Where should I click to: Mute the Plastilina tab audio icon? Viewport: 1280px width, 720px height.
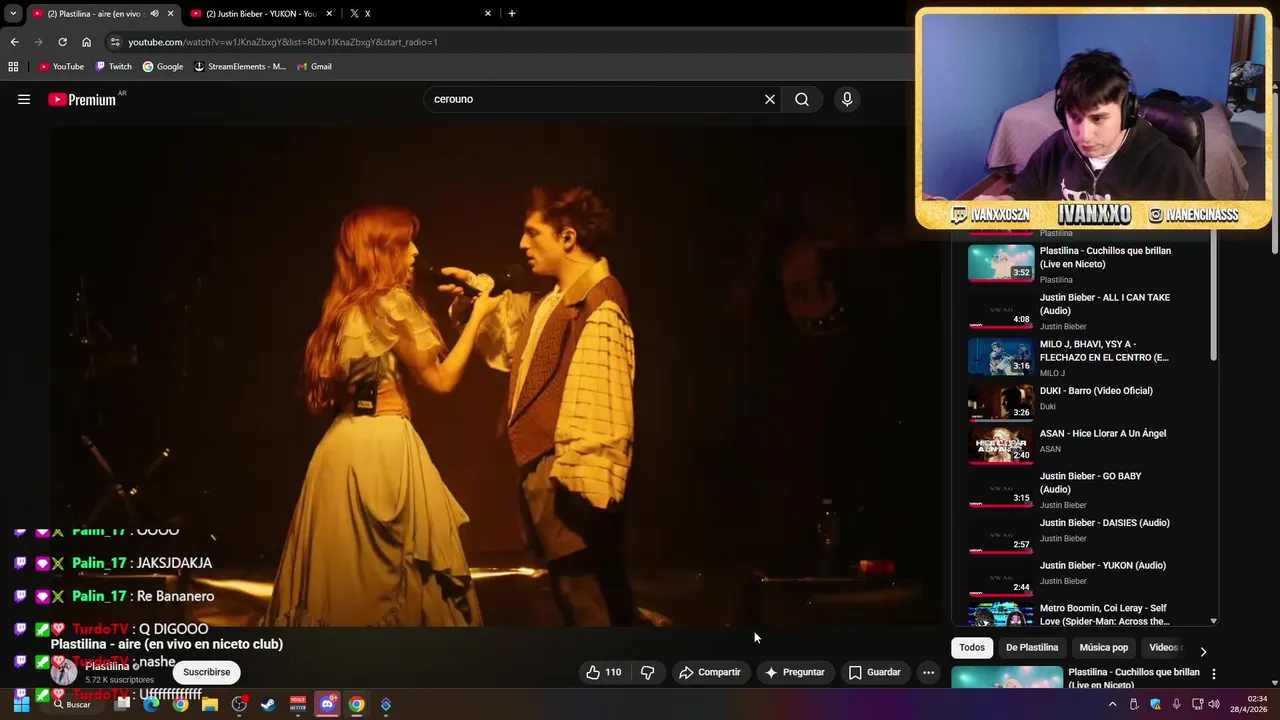(x=154, y=13)
